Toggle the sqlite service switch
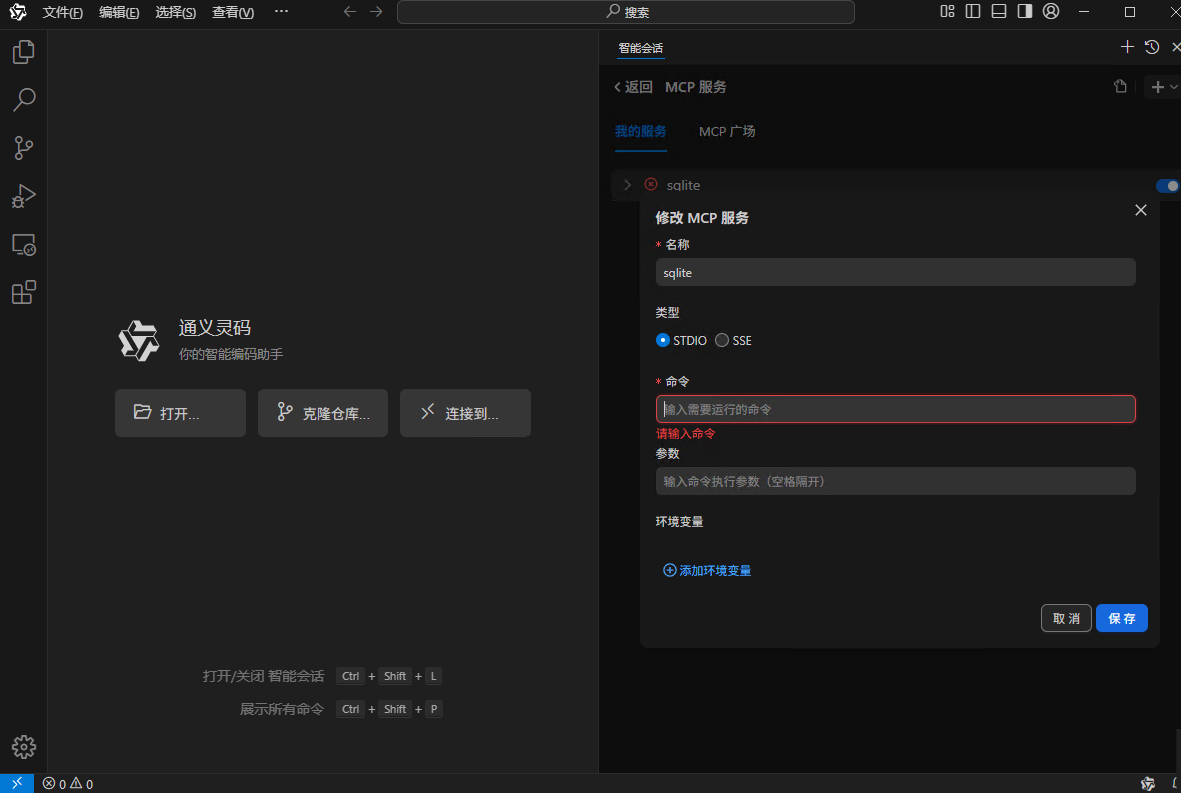Image resolution: width=1181 pixels, height=793 pixels. 1167,185
